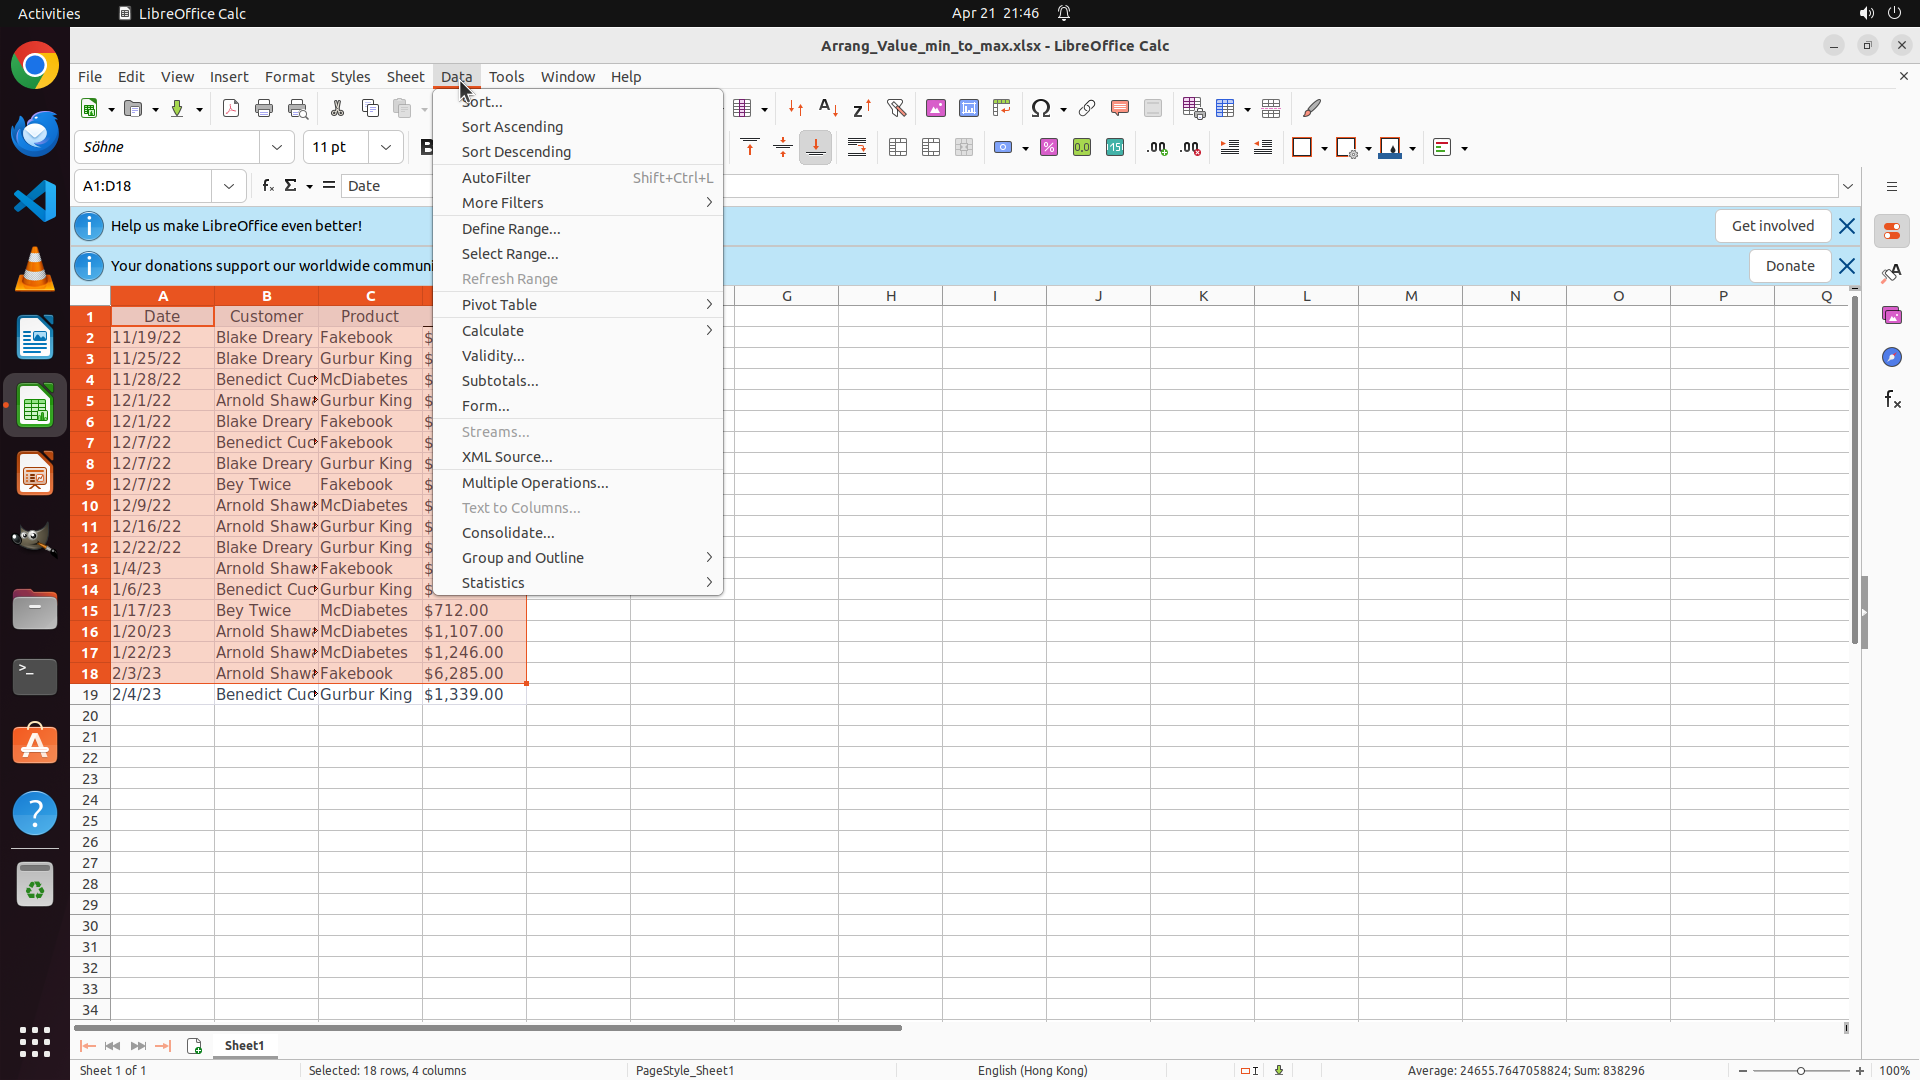Click the Insert Hyperlink icon
The height and width of the screenshot is (1080, 1920).
1087,108
